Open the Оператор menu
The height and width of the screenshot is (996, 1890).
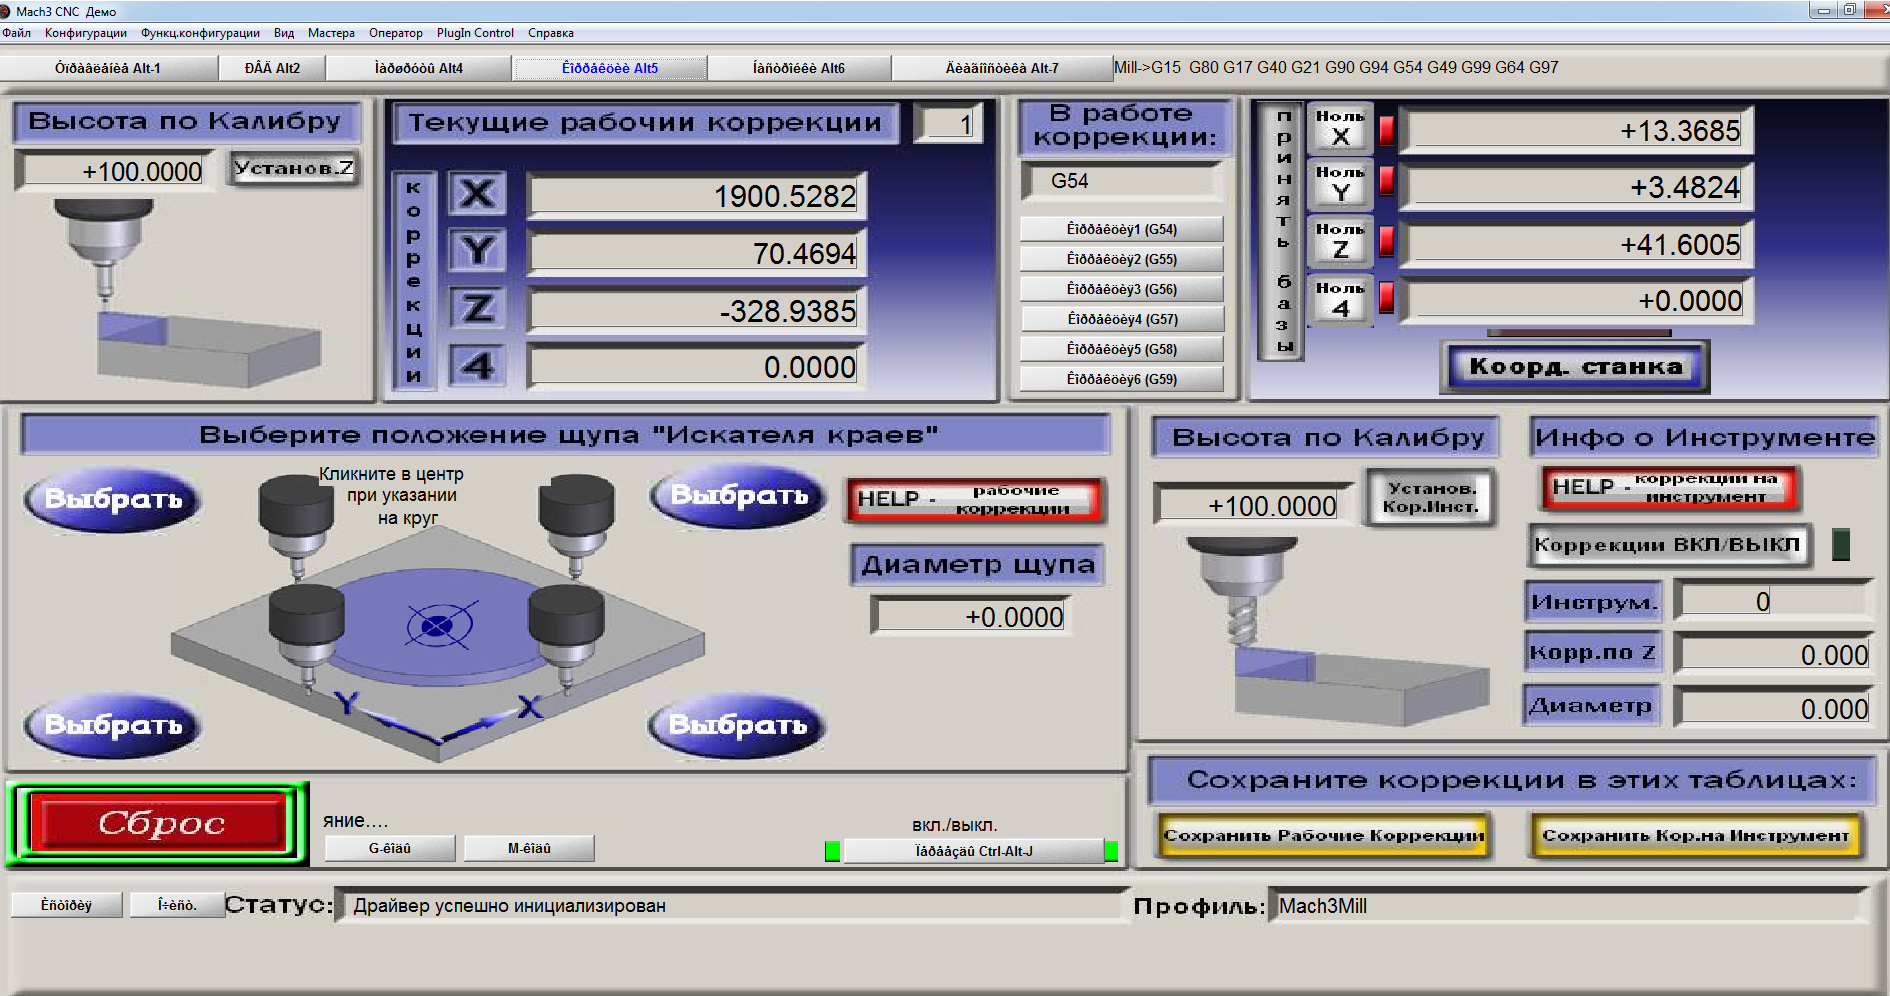pyautogui.click(x=396, y=33)
